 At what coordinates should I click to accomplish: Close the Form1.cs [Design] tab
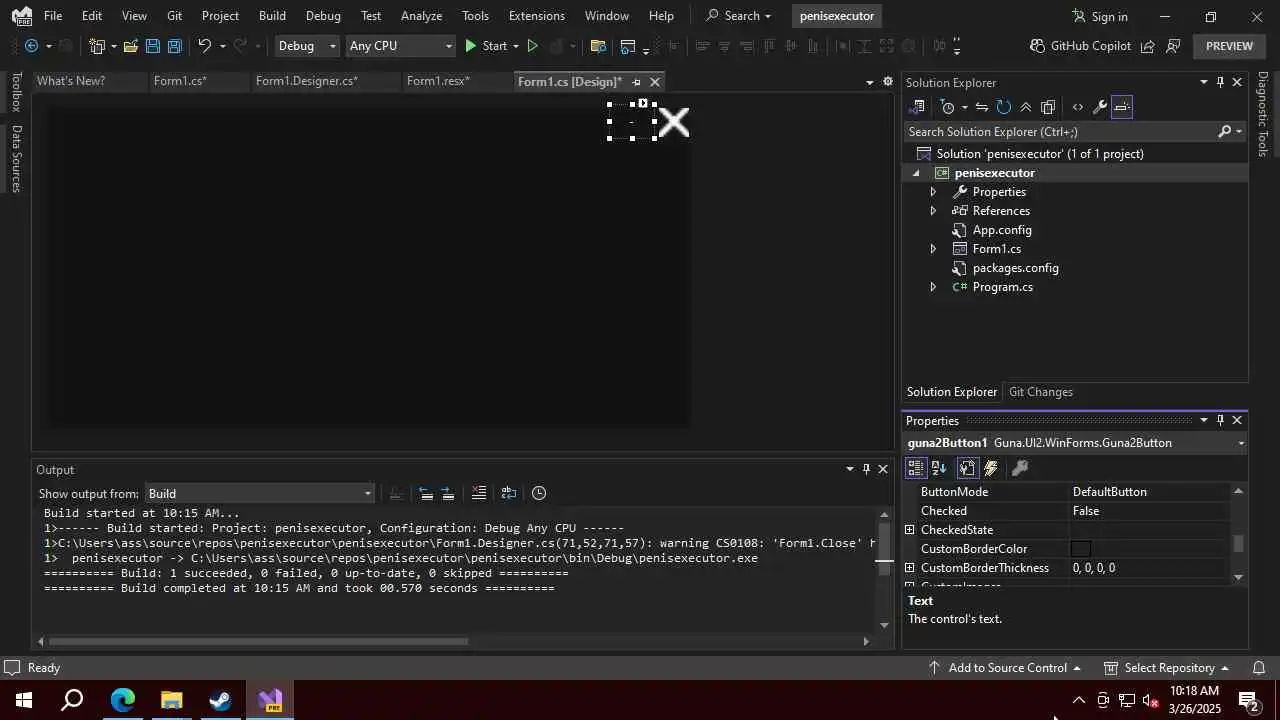point(655,82)
